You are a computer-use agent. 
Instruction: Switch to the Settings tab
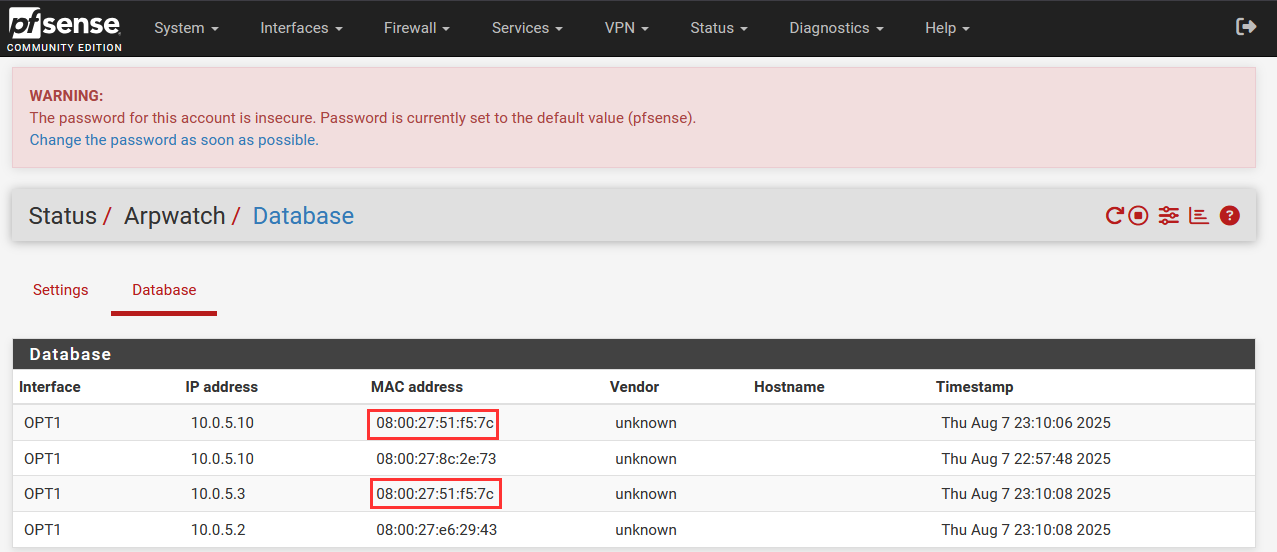point(61,290)
